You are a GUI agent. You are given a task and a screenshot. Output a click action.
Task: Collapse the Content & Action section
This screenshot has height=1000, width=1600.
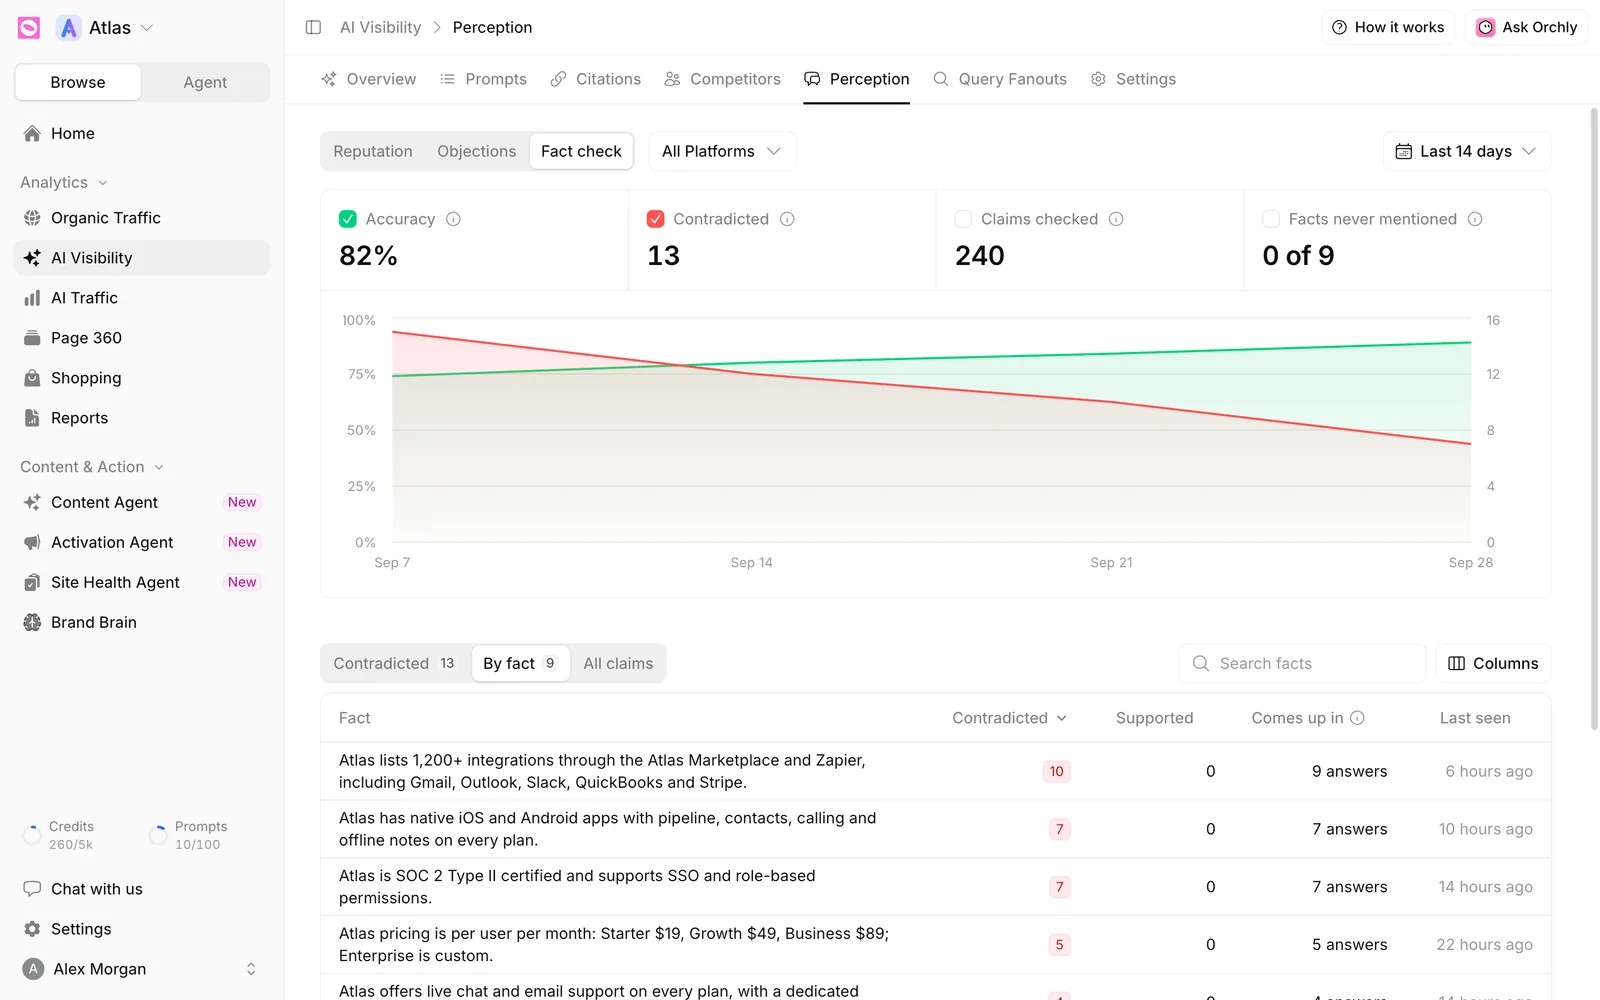(x=92, y=467)
